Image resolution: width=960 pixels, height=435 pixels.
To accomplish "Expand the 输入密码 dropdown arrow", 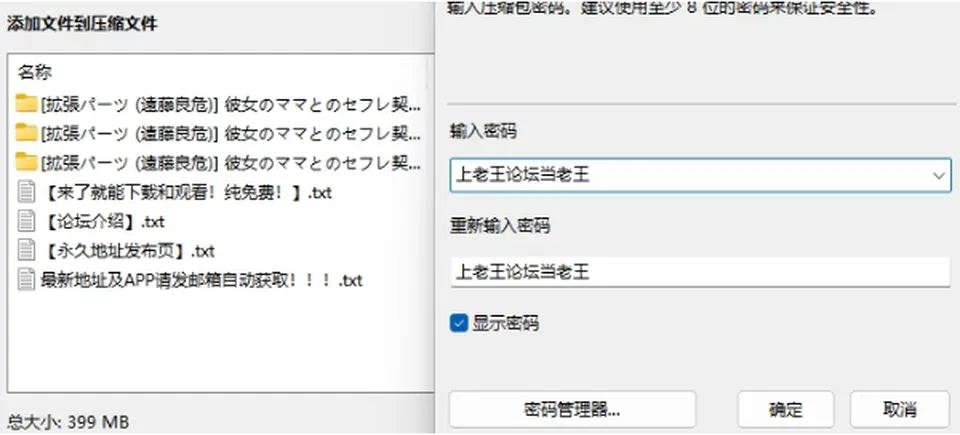I will [x=939, y=176].
